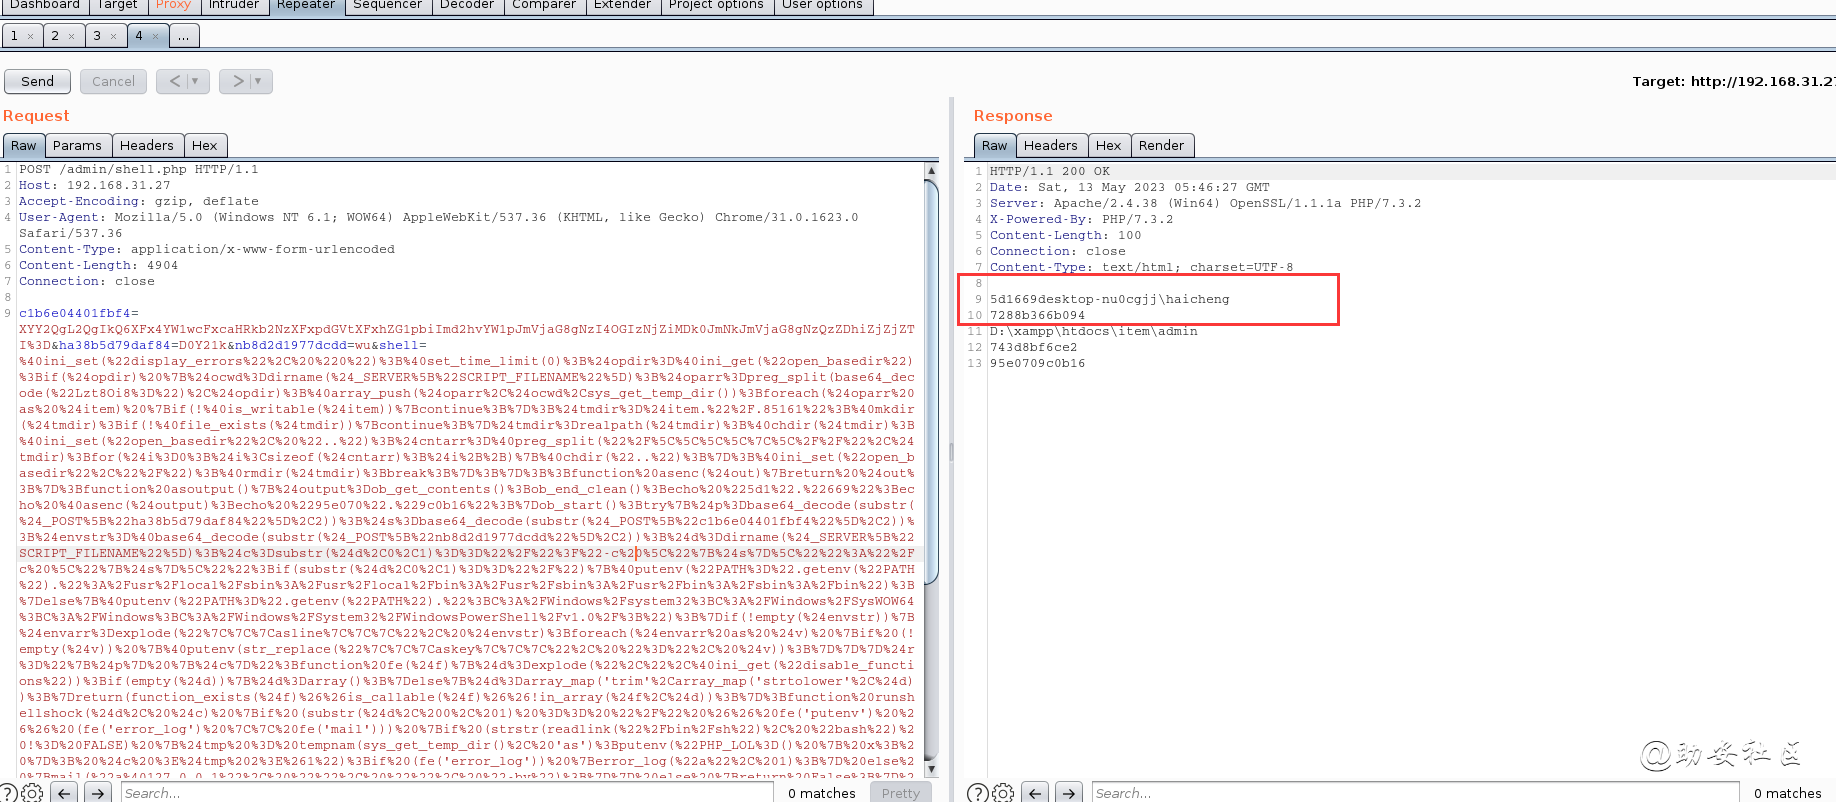Click the Cancel button
Image resolution: width=1836 pixels, height=802 pixels.
tap(113, 81)
